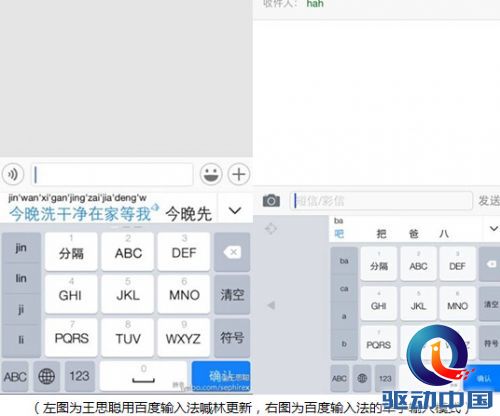500x416 pixels.
Task: Tap the space bar key on left keyboard
Action: tap(143, 376)
